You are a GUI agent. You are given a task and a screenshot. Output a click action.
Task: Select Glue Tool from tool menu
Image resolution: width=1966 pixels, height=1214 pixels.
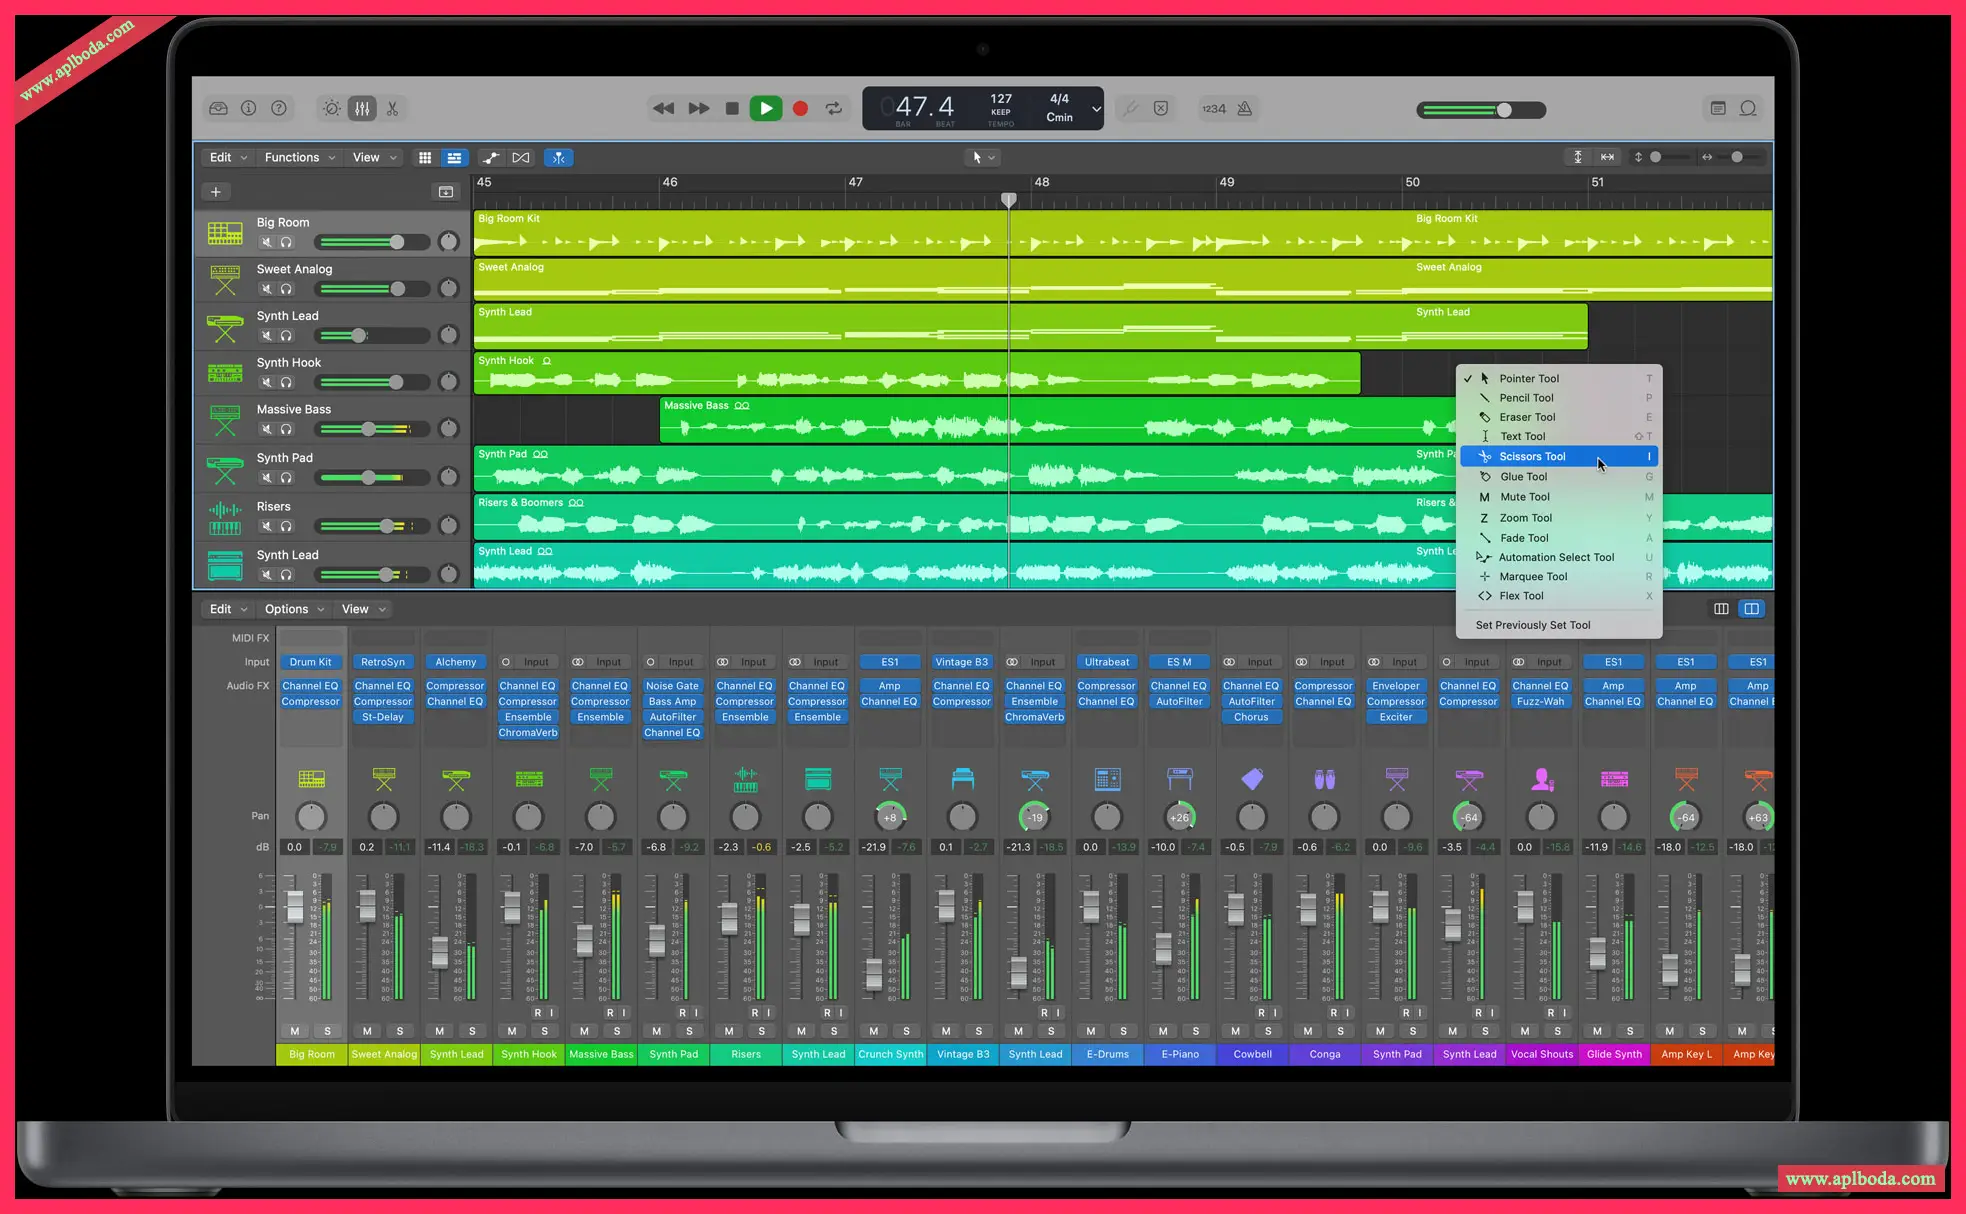1523,477
